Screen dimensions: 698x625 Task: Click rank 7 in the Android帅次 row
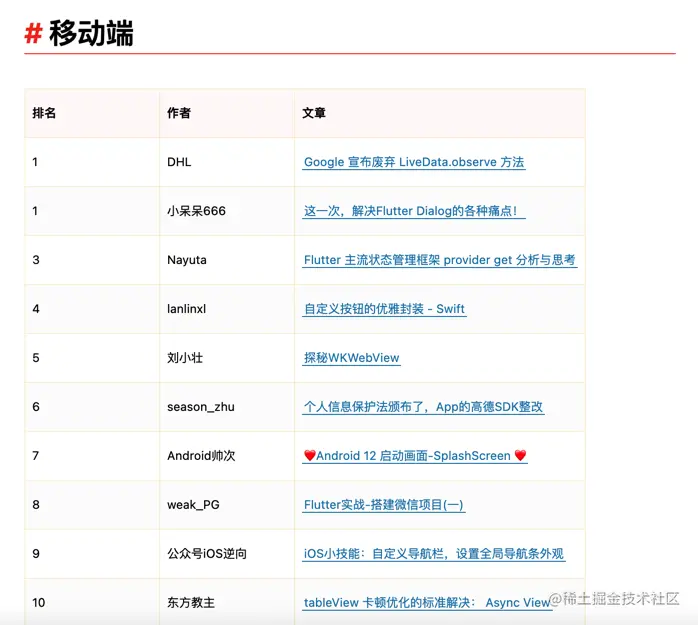coord(36,456)
